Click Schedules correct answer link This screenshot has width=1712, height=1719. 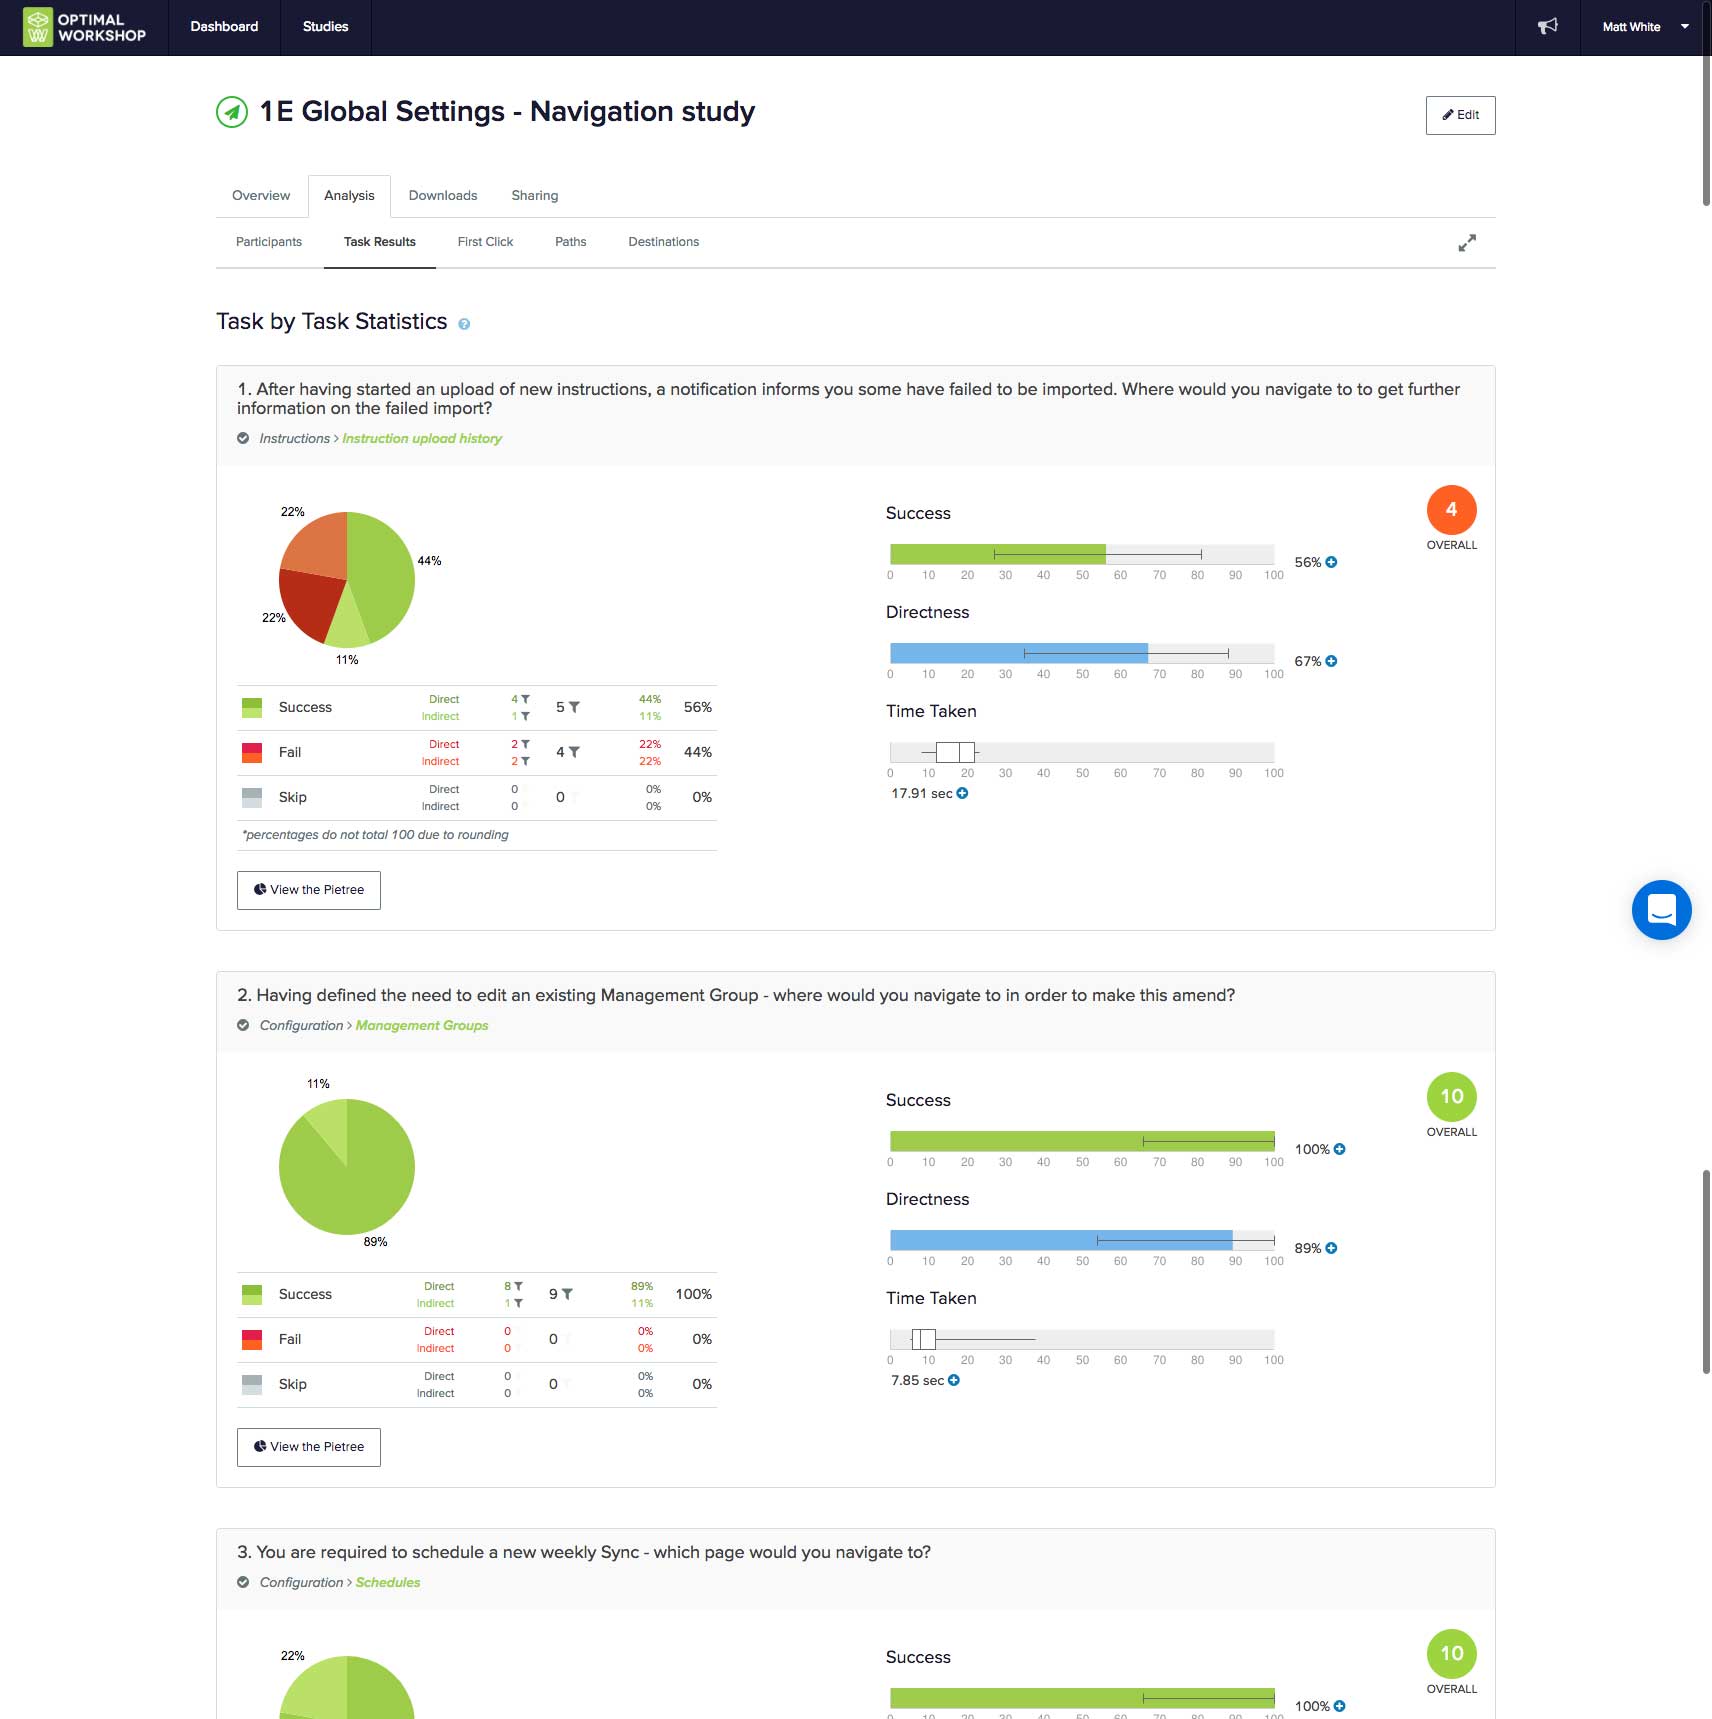click(x=388, y=1583)
